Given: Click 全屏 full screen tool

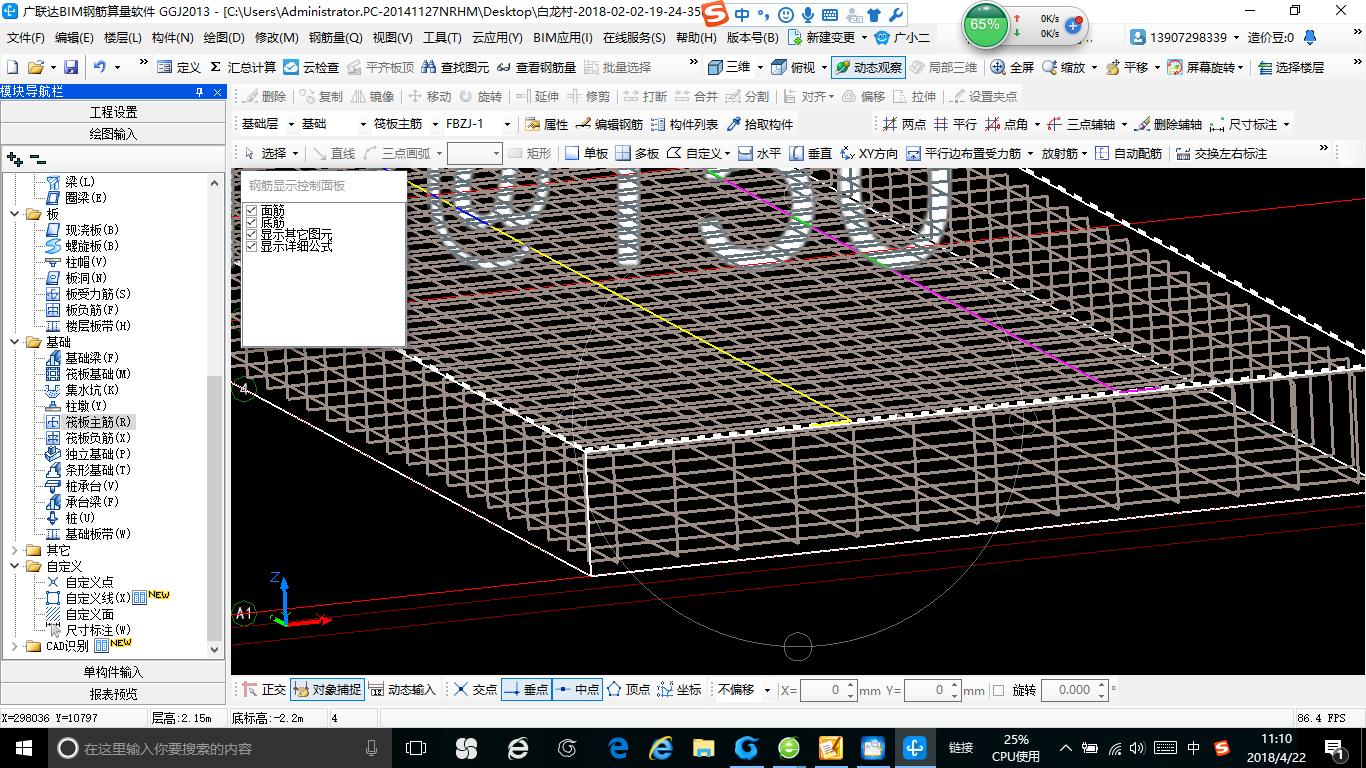Looking at the screenshot, I should click(1012, 67).
